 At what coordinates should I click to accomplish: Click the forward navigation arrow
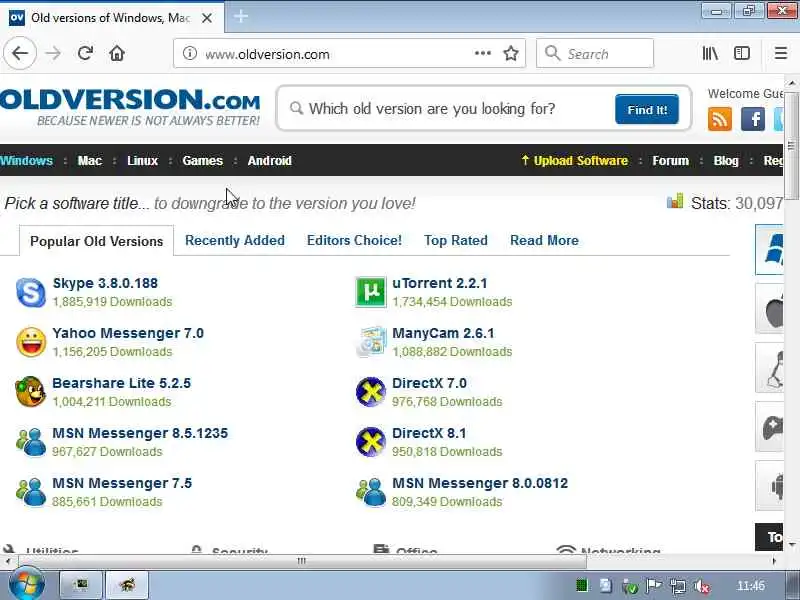[53, 53]
